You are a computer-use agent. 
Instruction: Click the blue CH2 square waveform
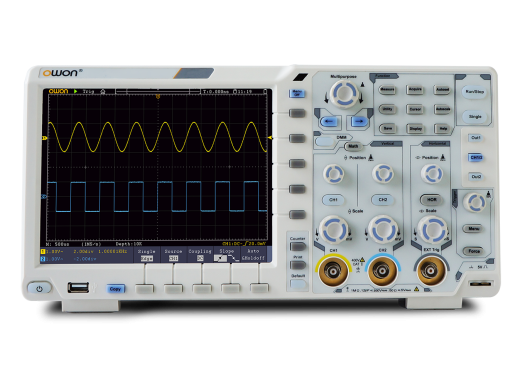click(157, 197)
